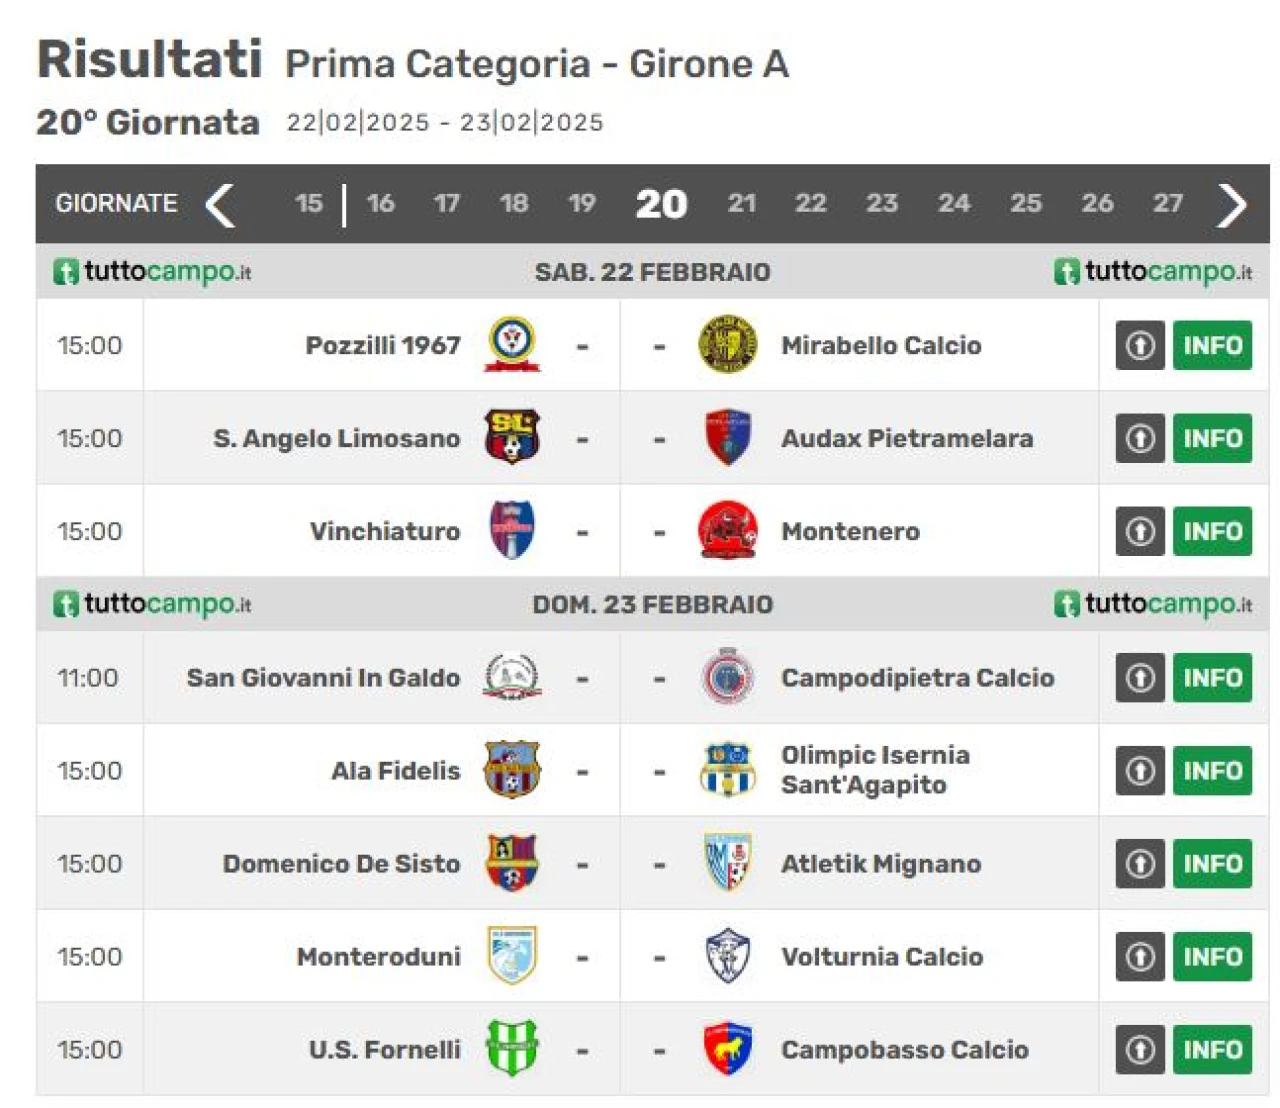Click arrow icon for Pozzilli 1967 match
The width and height of the screenshot is (1280, 1108).
coord(1140,345)
